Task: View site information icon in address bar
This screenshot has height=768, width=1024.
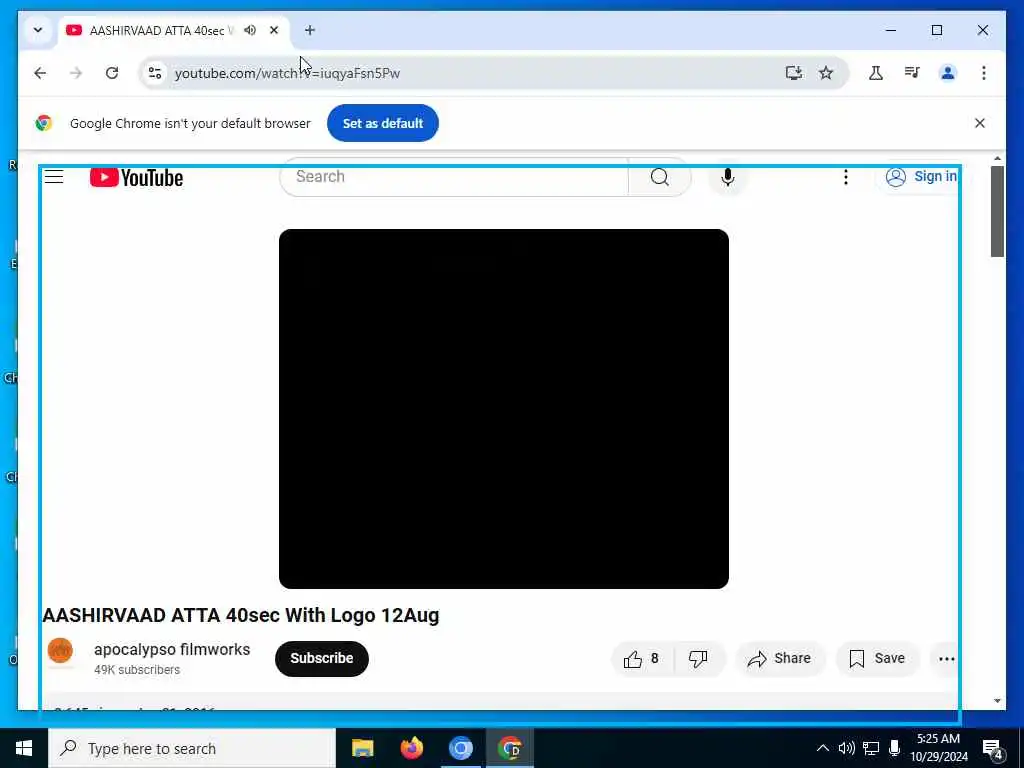Action: click(155, 73)
